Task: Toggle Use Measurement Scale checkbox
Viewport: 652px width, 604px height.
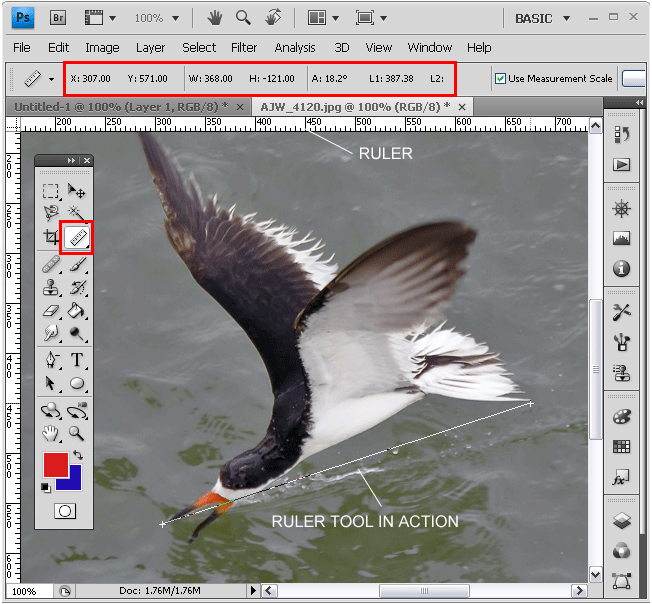Action: [x=500, y=78]
